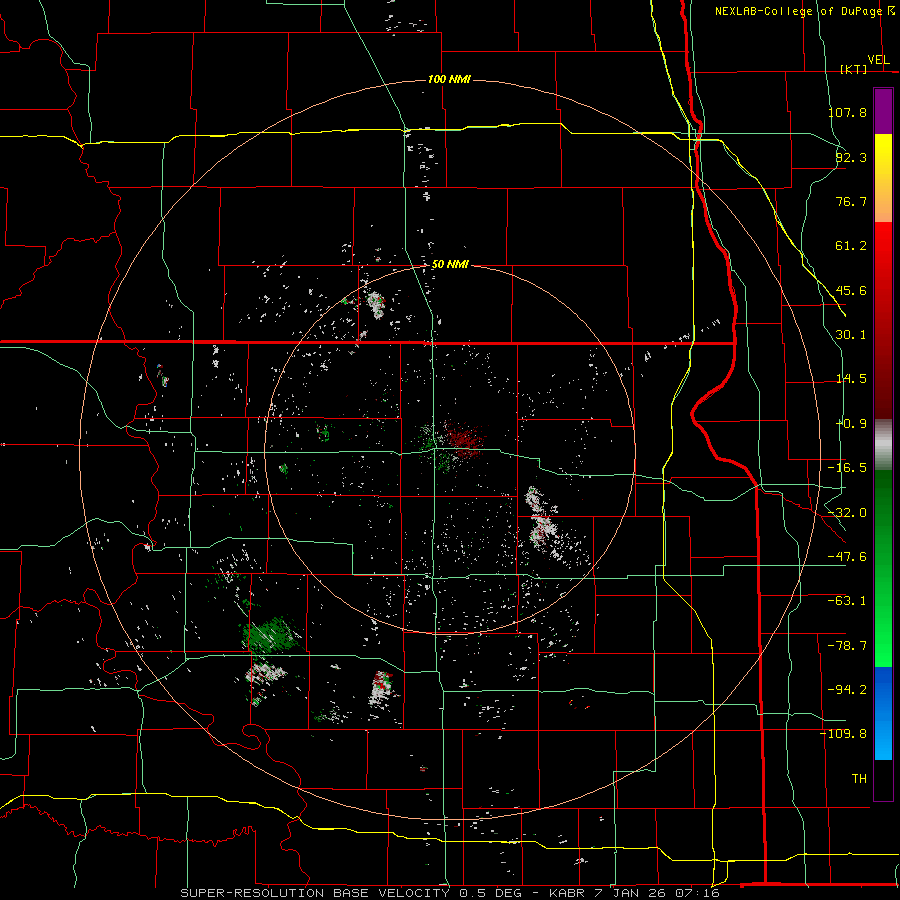Select the 76.7 velocity scale value
The width and height of the screenshot is (900, 900).
point(851,201)
